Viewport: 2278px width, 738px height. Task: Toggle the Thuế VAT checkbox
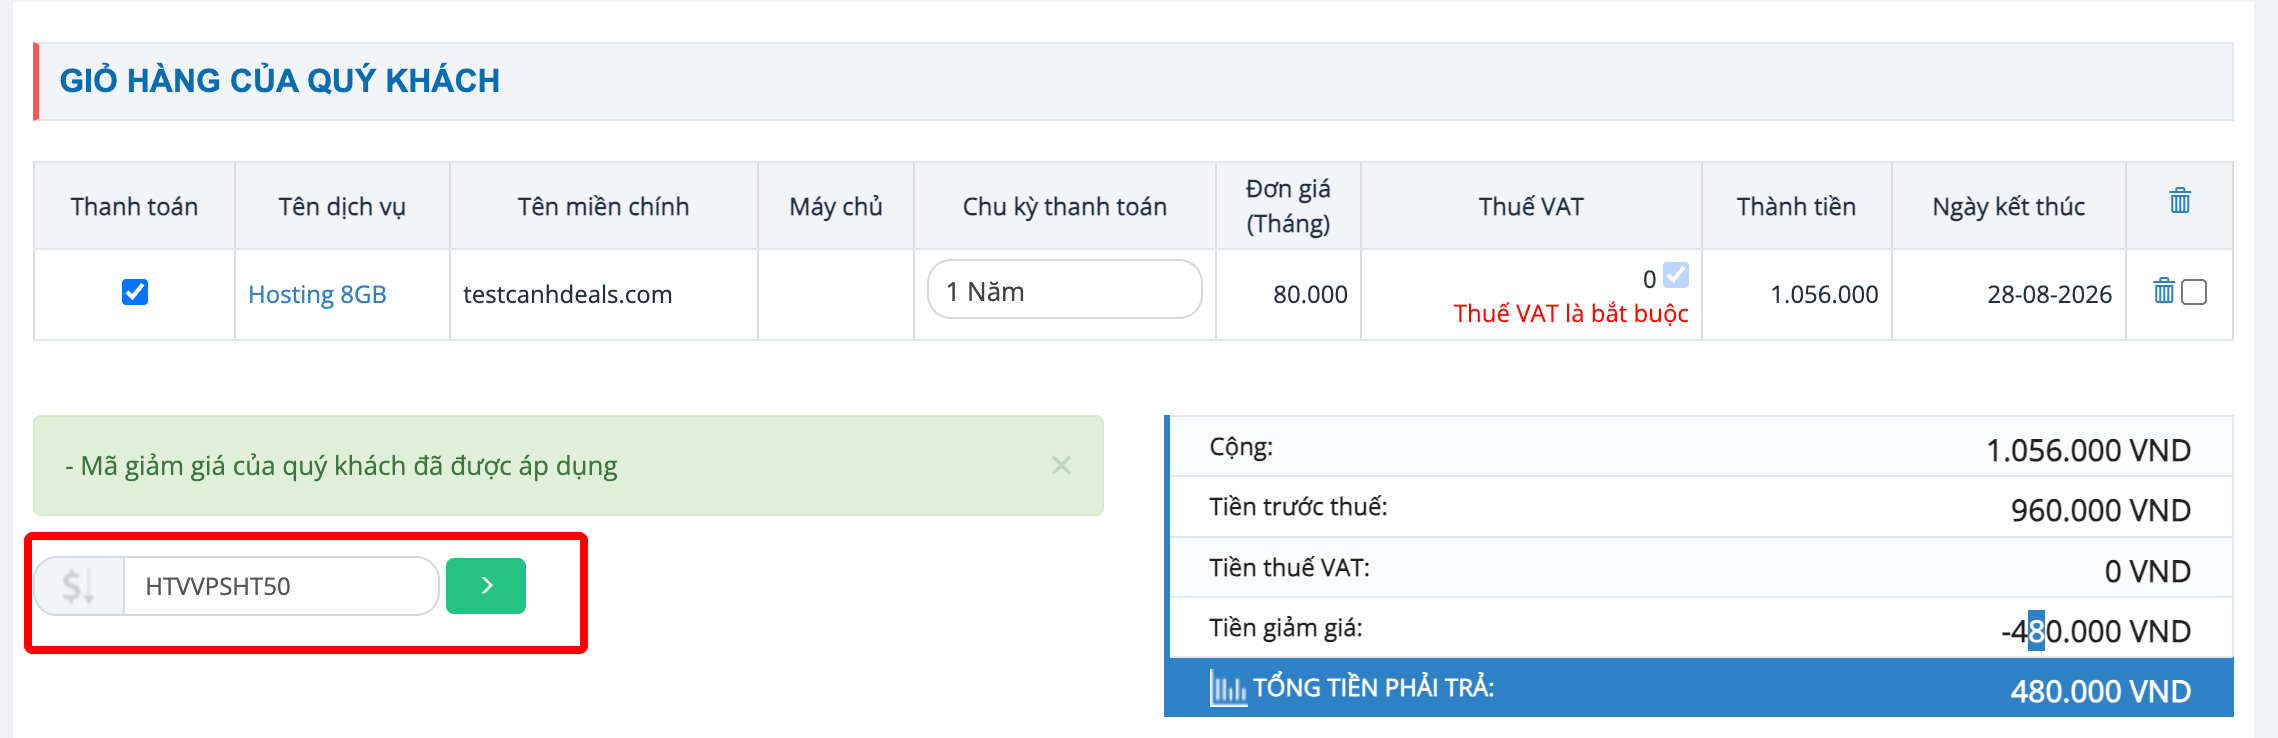[1676, 275]
